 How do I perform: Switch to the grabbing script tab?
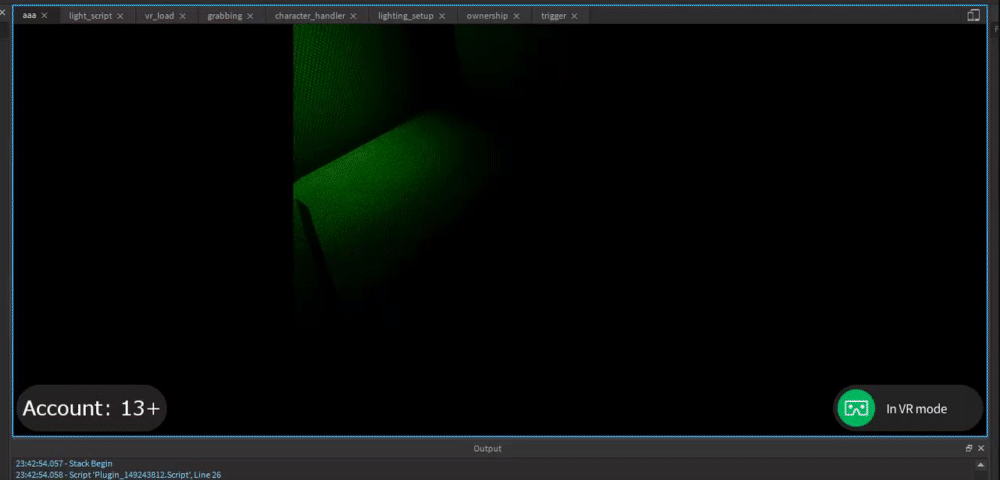pos(224,16)
